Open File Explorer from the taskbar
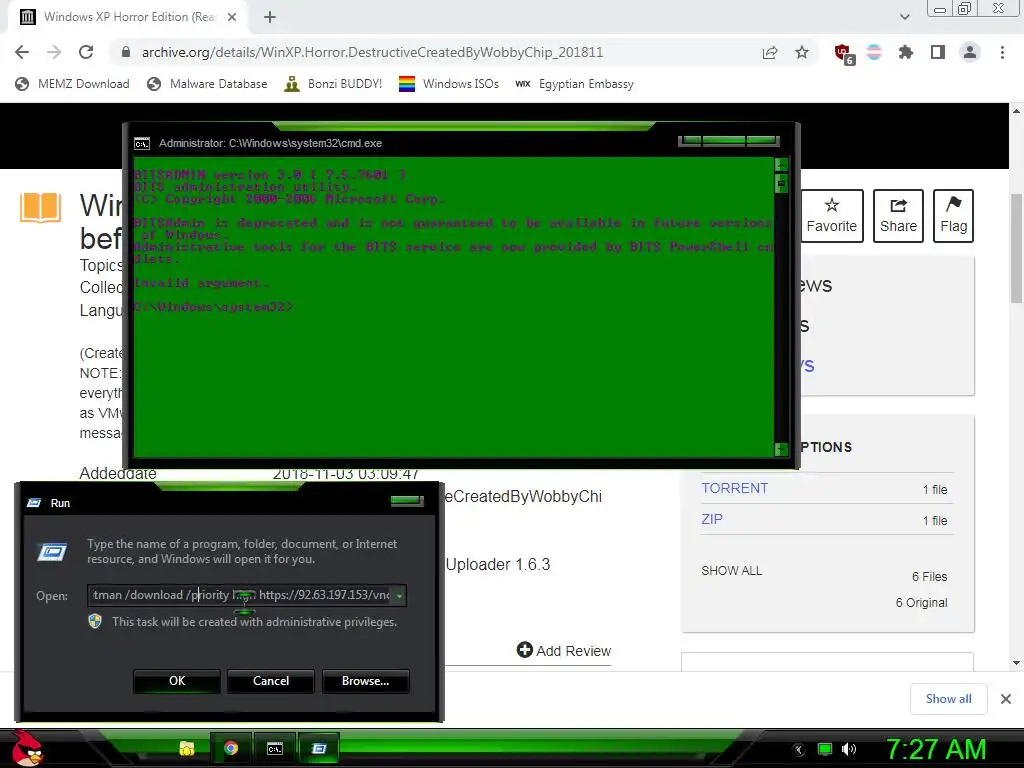The width and height of the screenshot is (1024, 768). pos(187,748)
